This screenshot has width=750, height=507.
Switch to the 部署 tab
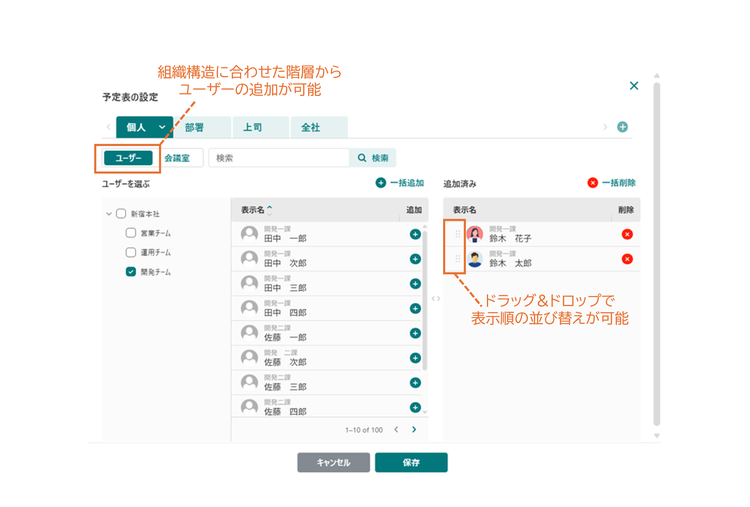point(202,127)
